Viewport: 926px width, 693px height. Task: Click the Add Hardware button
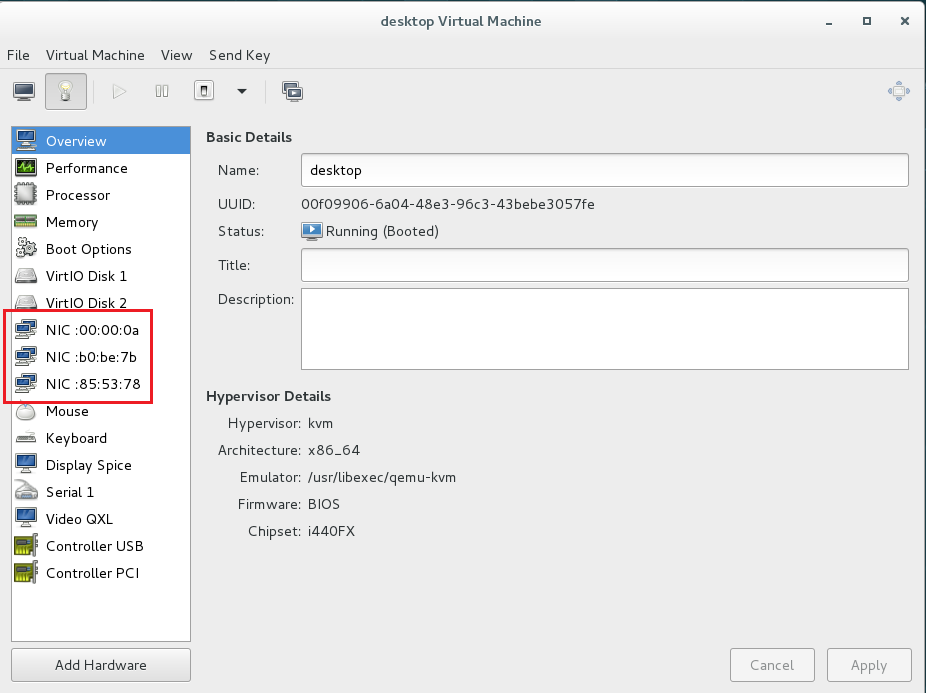tap(101, 665)
